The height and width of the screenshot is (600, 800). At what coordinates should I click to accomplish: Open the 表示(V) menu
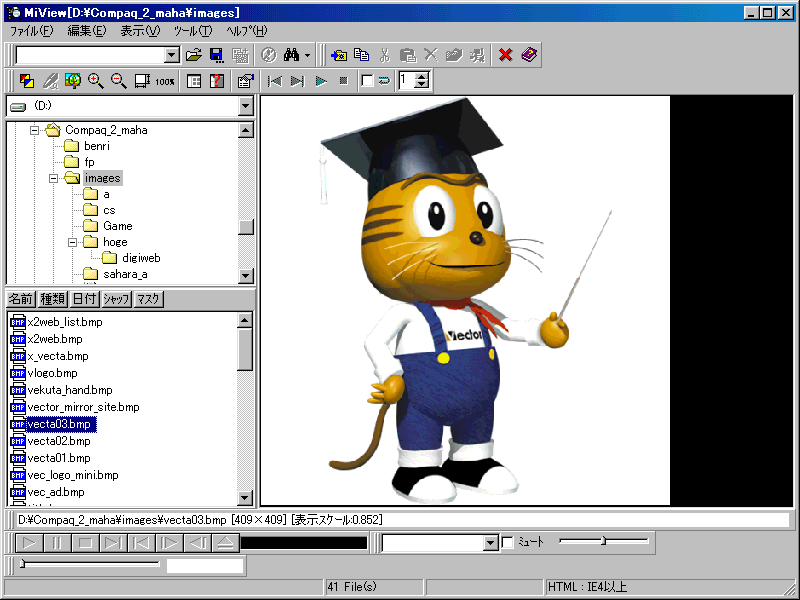140,31
